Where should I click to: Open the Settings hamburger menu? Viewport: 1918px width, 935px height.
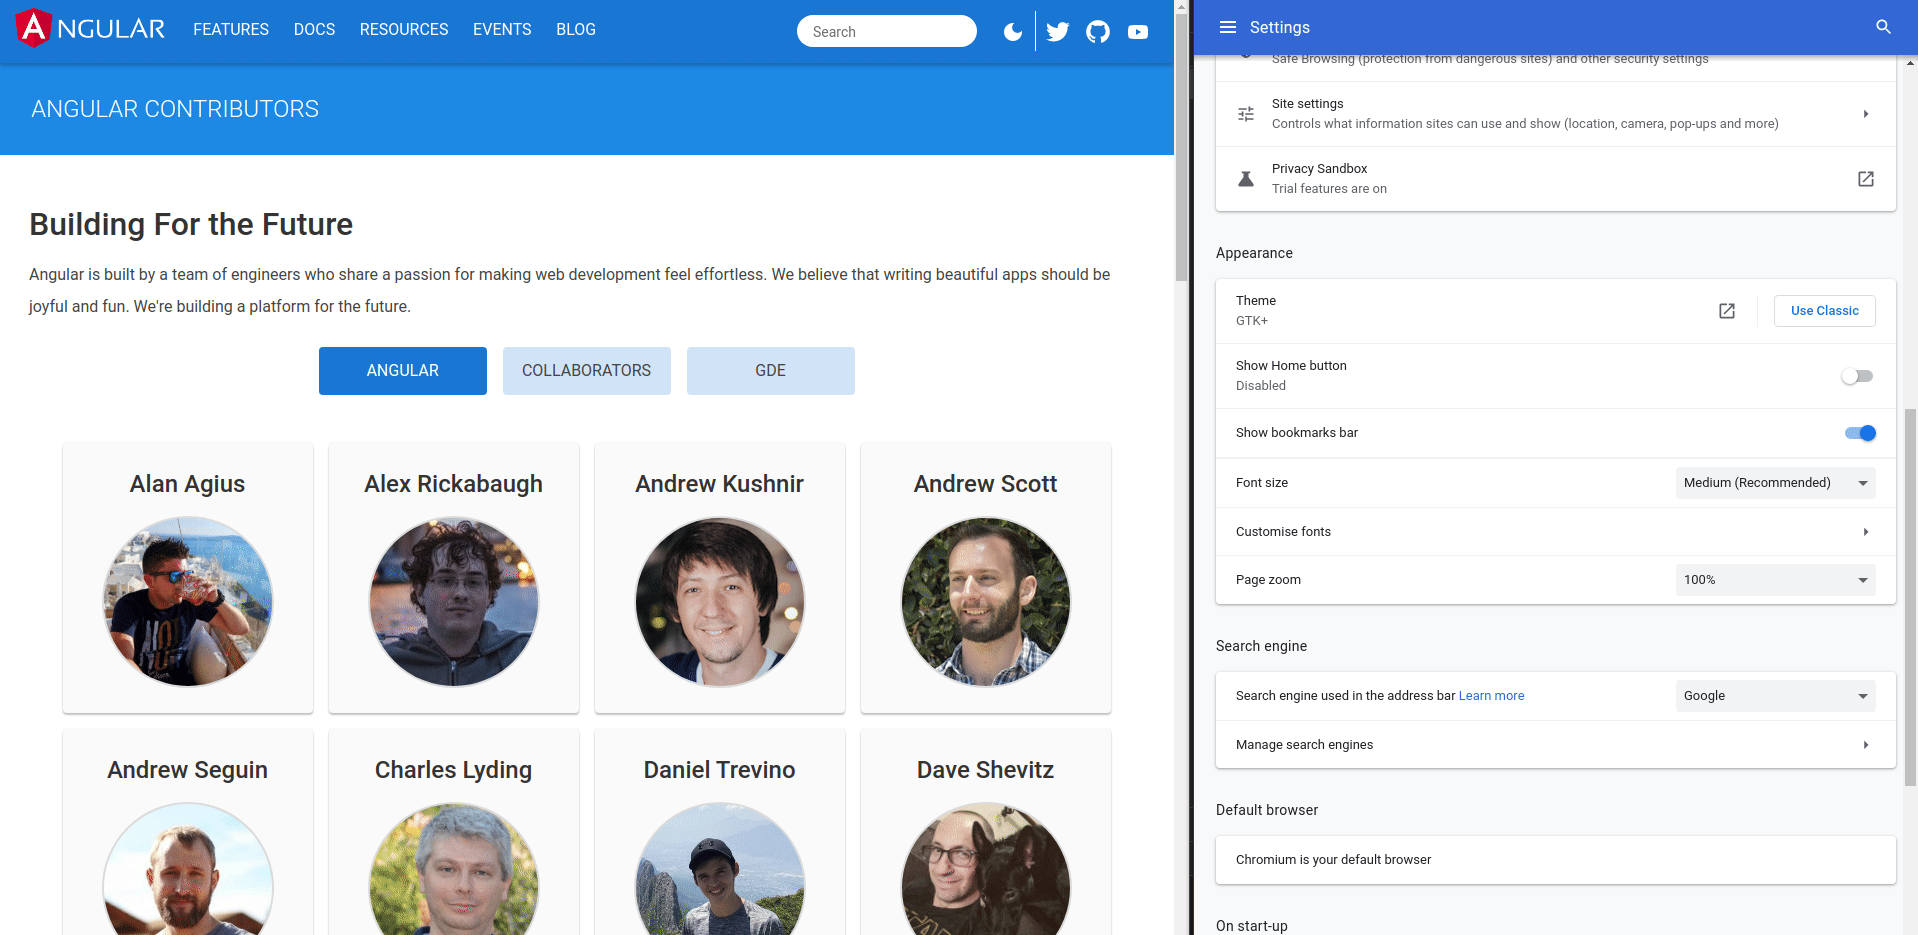click(1228, 27)
